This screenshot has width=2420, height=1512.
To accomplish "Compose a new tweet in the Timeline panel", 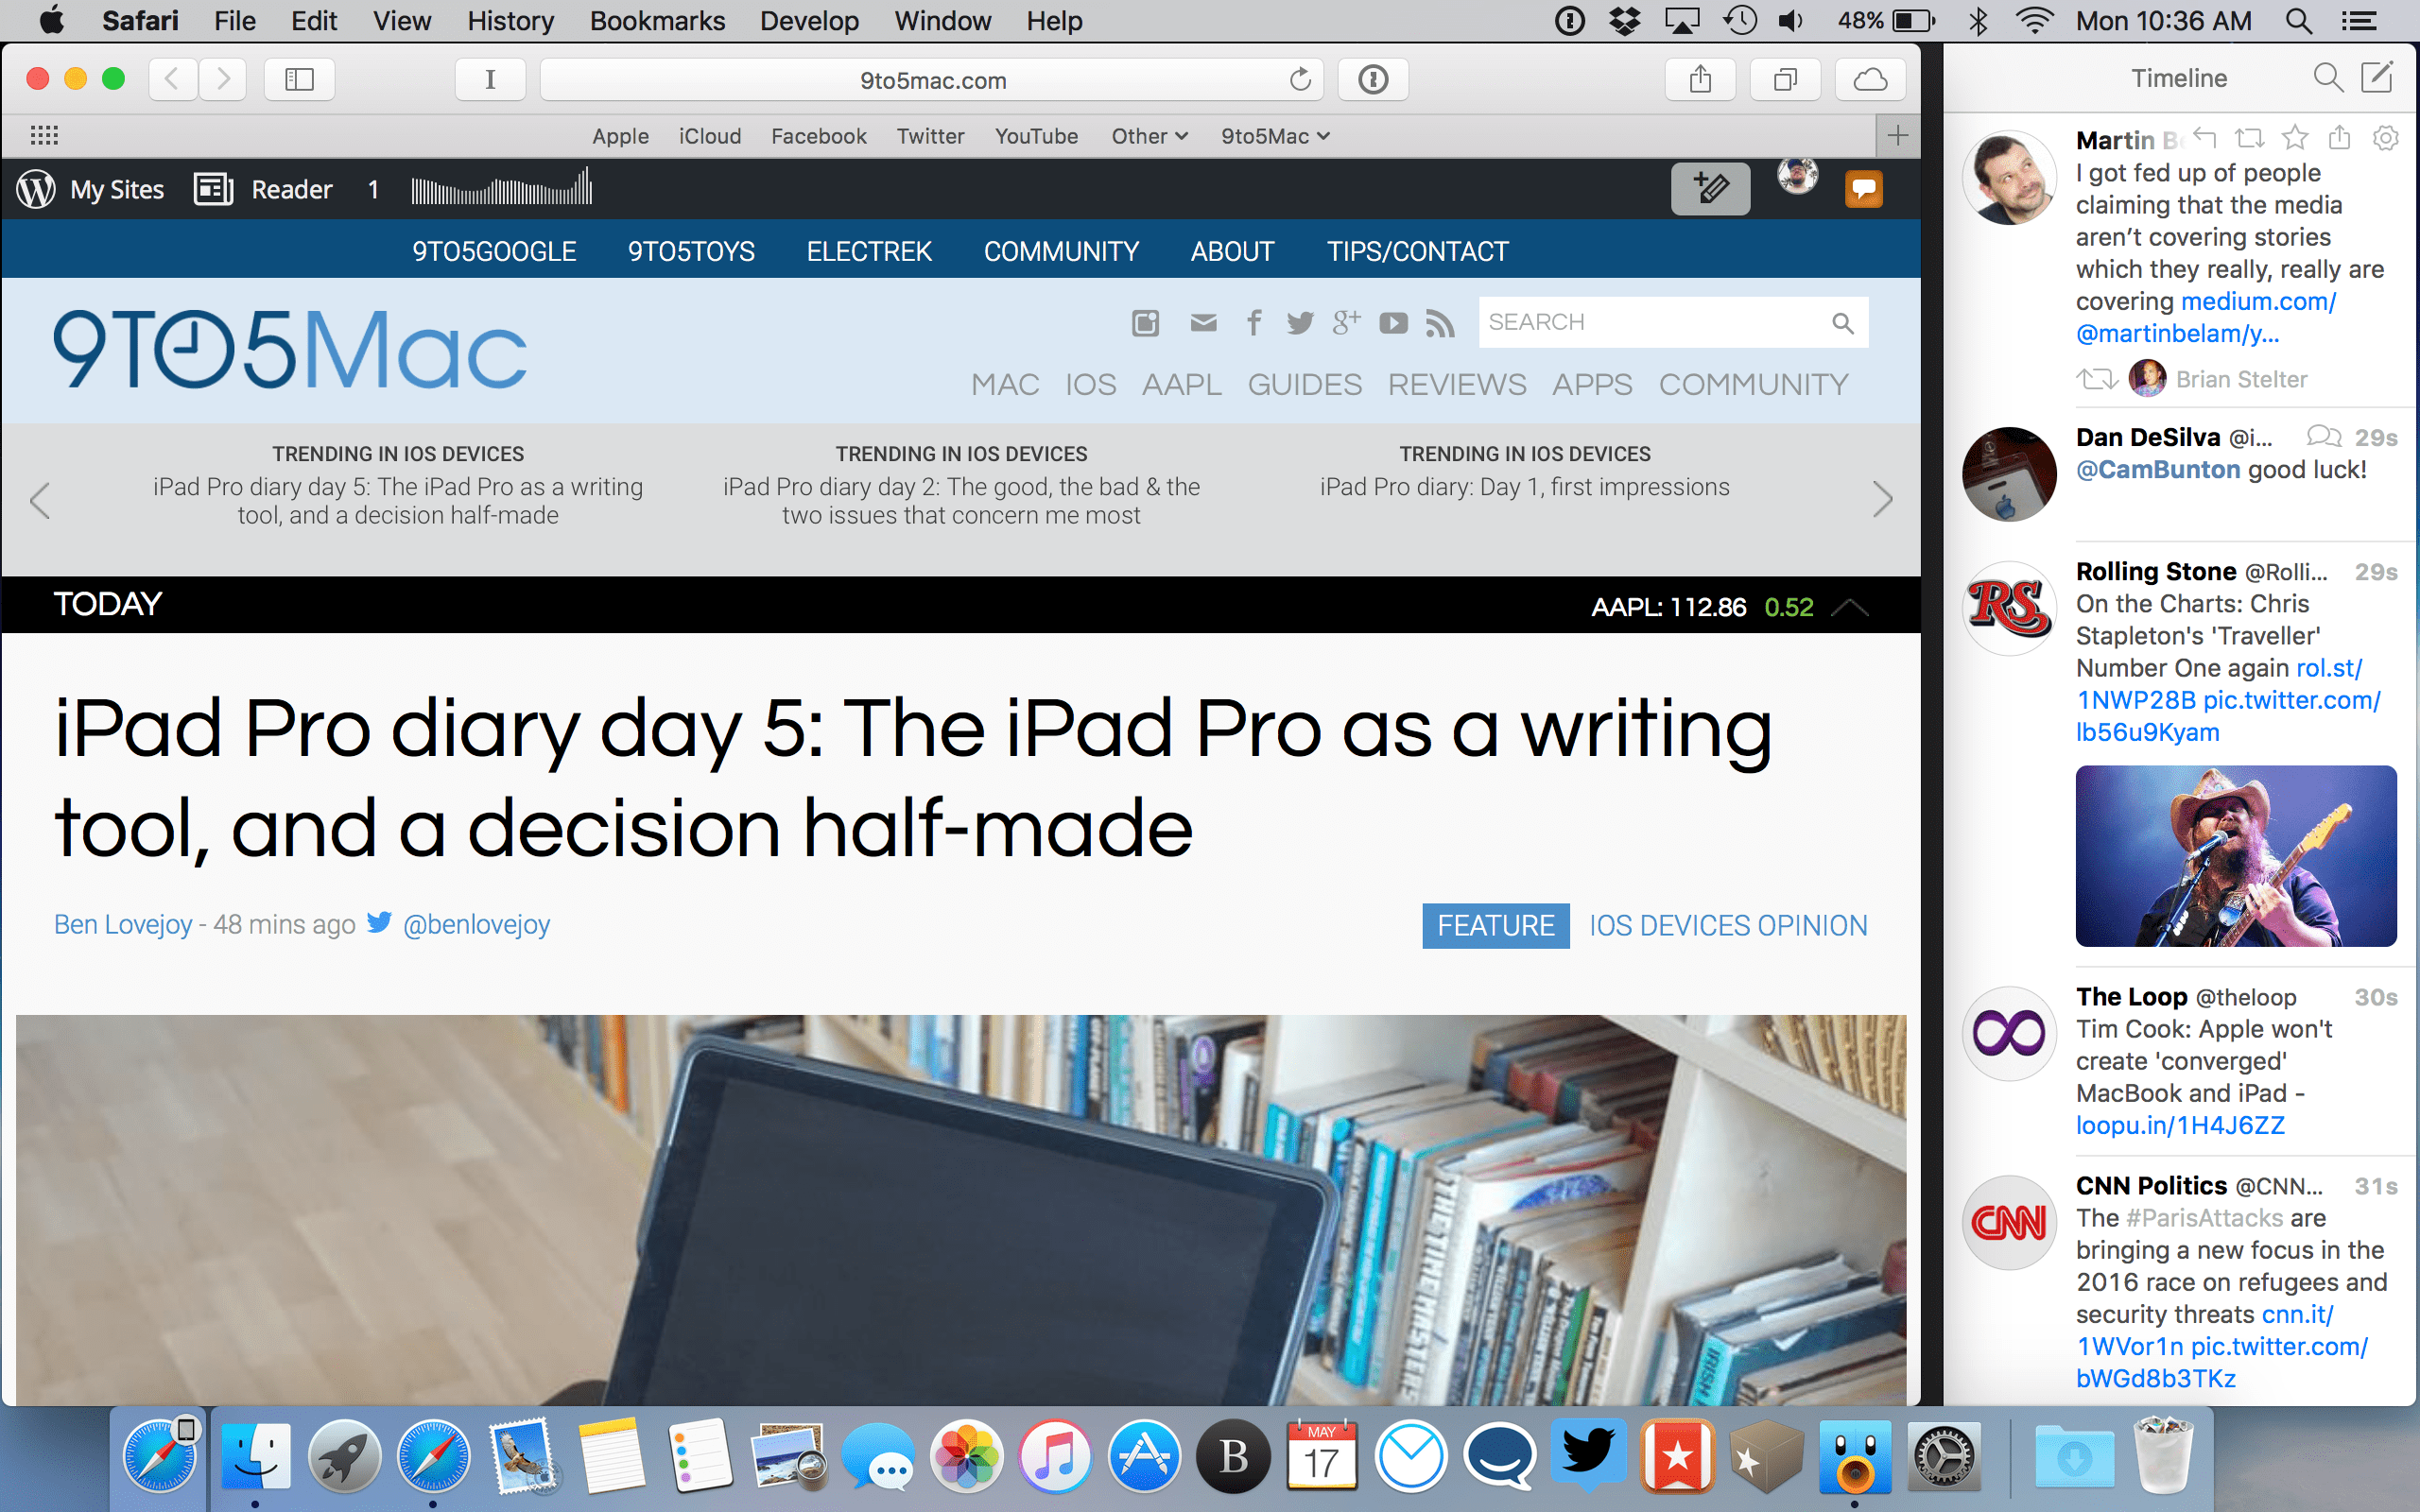I will pos(2379,77).
